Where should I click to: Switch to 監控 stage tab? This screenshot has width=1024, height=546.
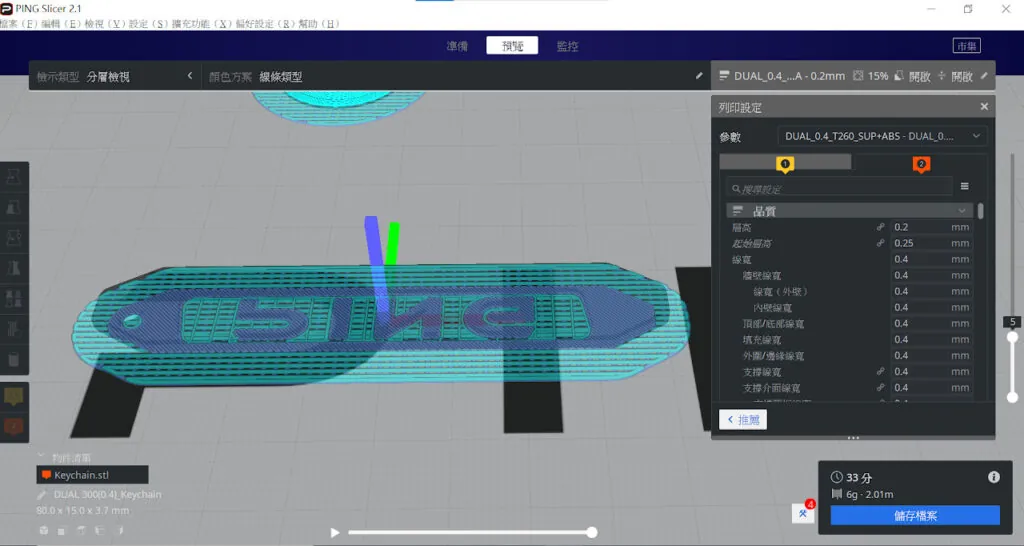tap(567, 46)
